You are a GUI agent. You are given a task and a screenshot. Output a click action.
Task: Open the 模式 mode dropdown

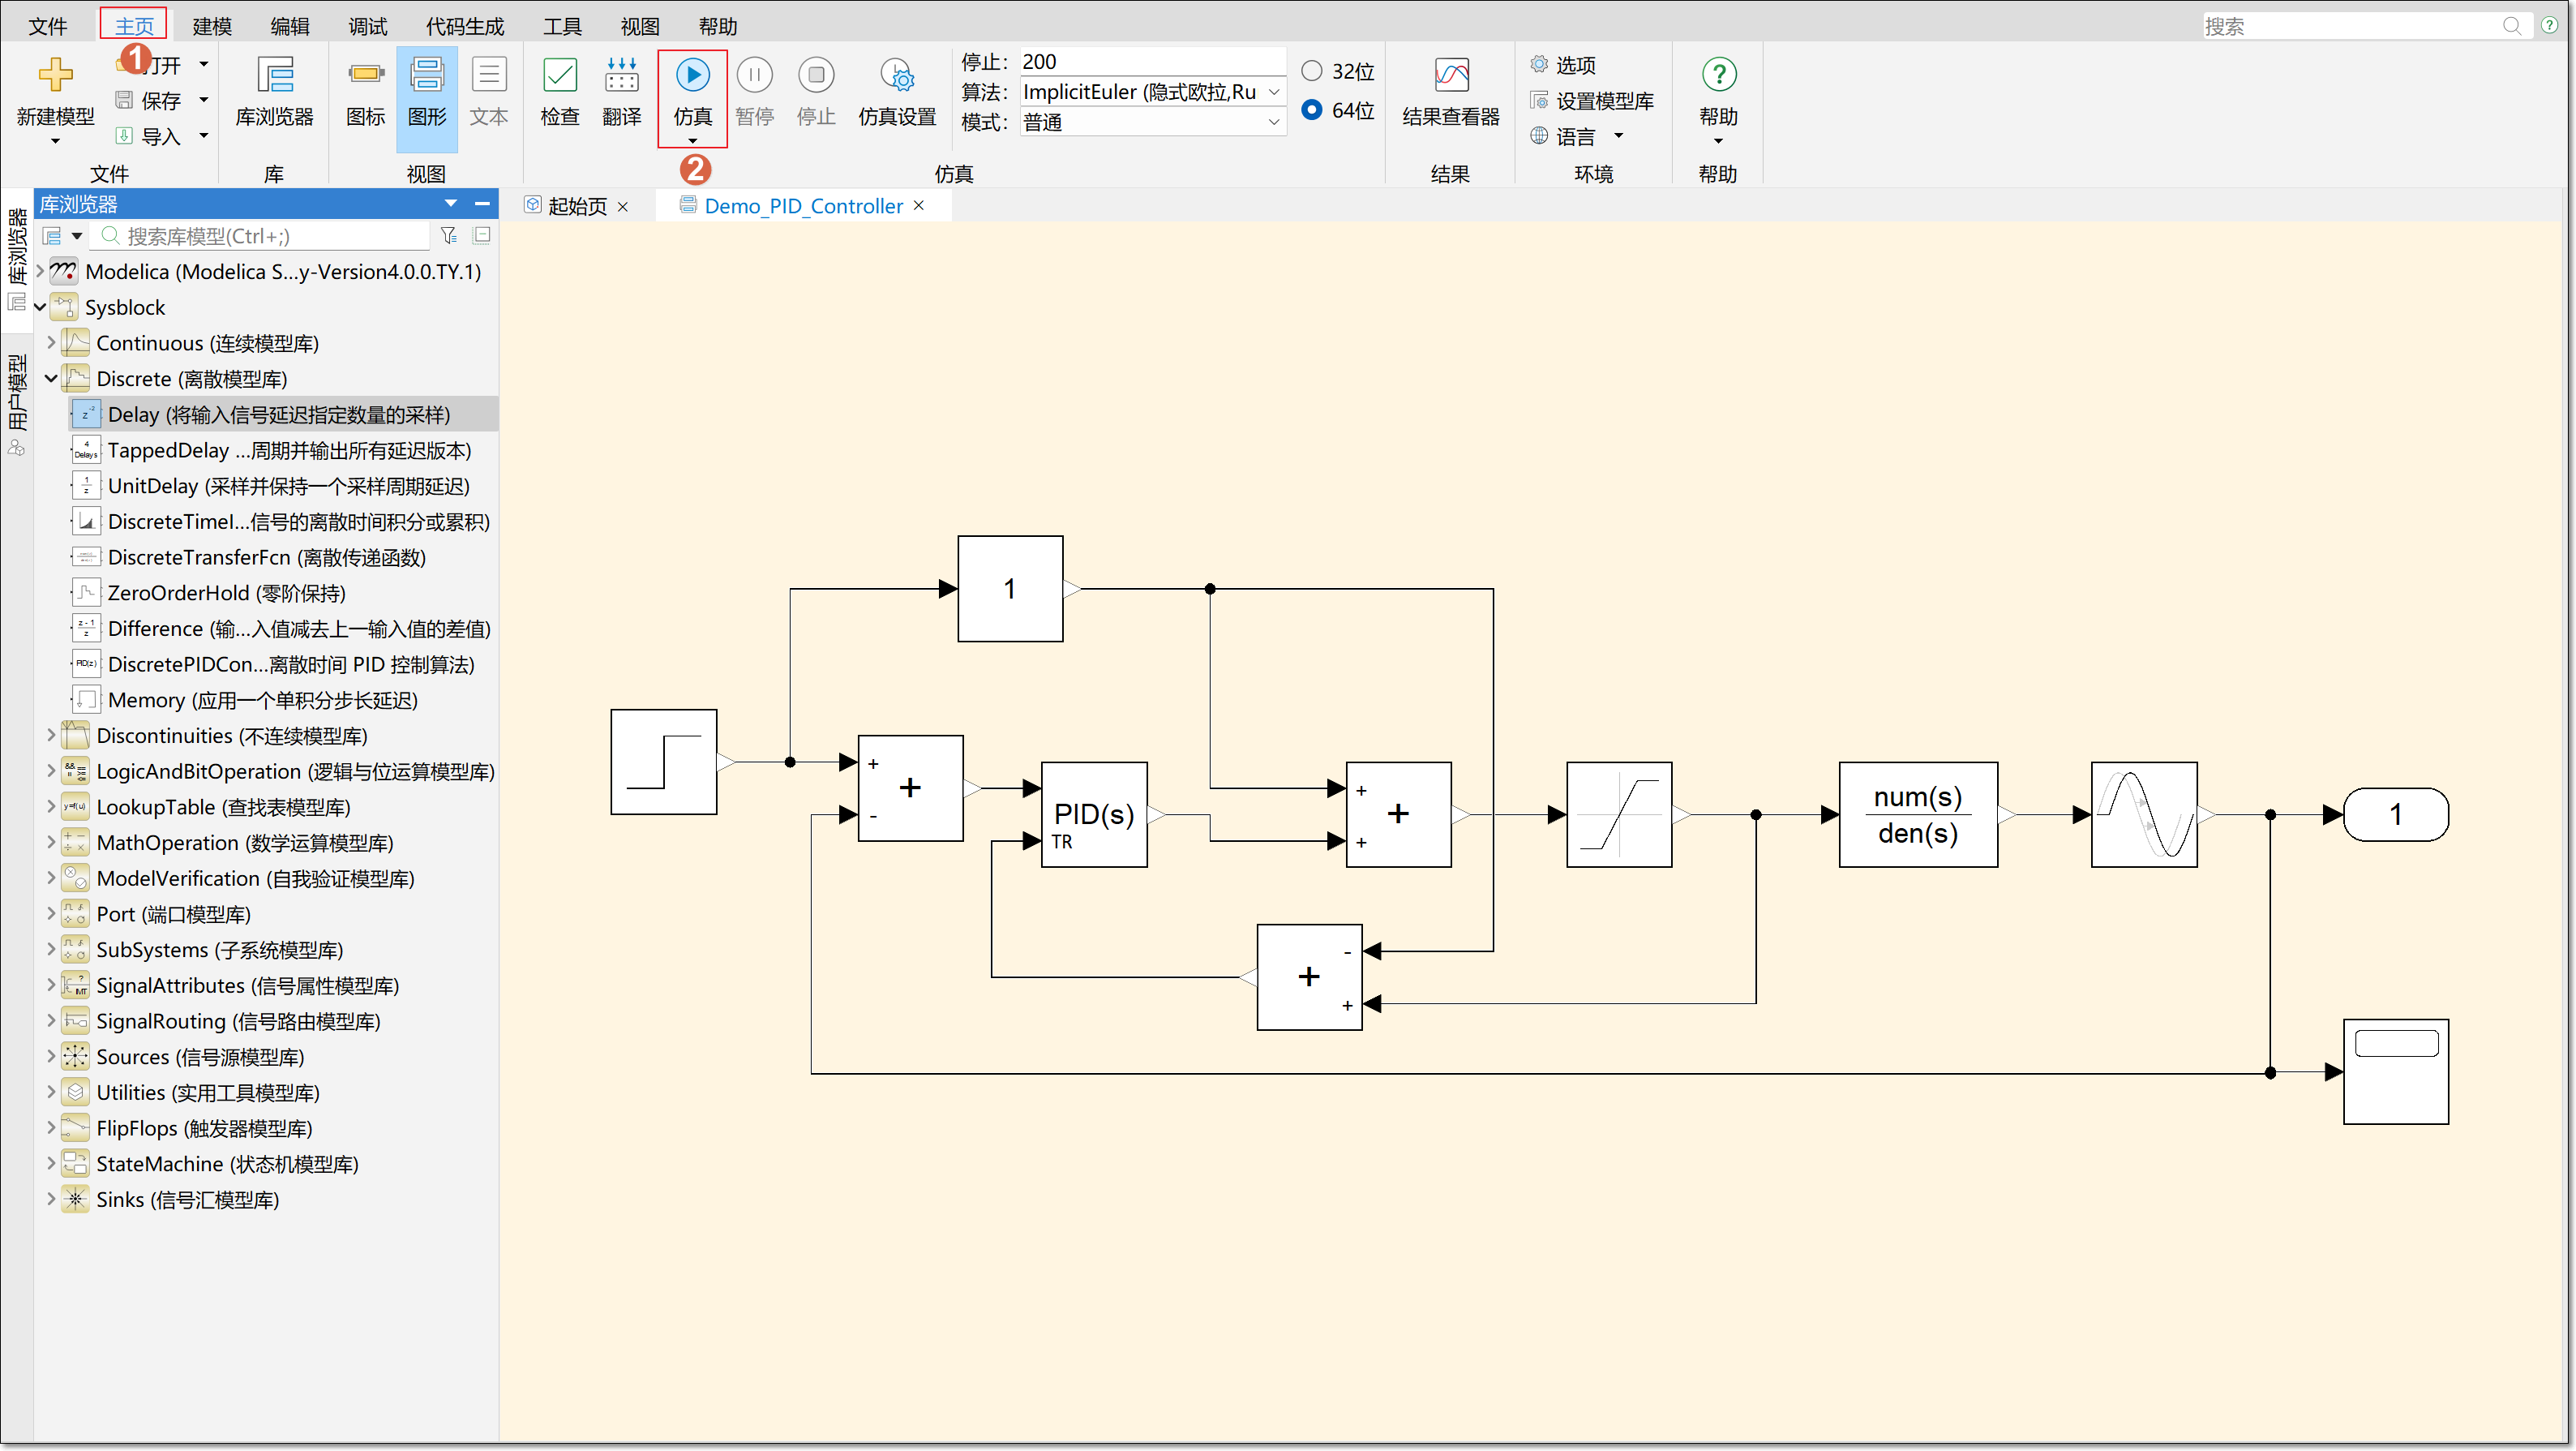1273,122
